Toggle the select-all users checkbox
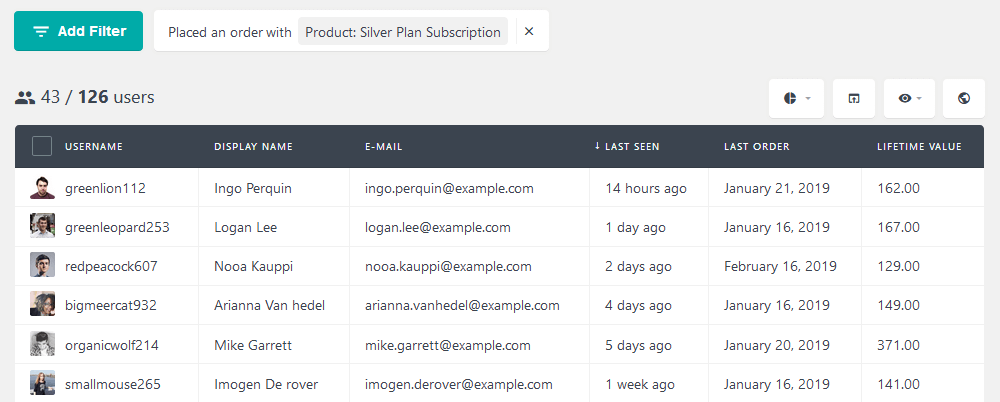The width and height of the screenshot is (1000, 402). pyautogui.click(x=42, y=146)
